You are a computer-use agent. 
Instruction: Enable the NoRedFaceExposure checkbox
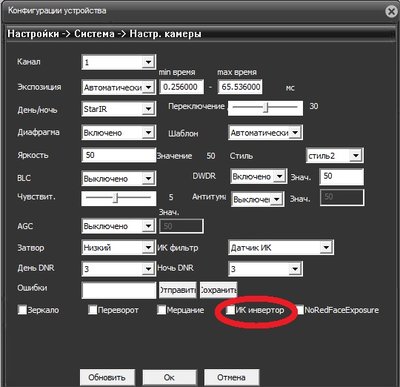point(300,310)
